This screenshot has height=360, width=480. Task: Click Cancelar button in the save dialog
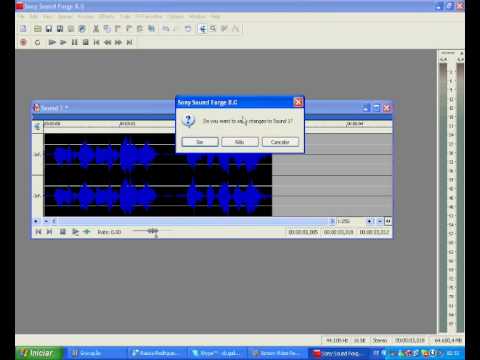point(280,142)
